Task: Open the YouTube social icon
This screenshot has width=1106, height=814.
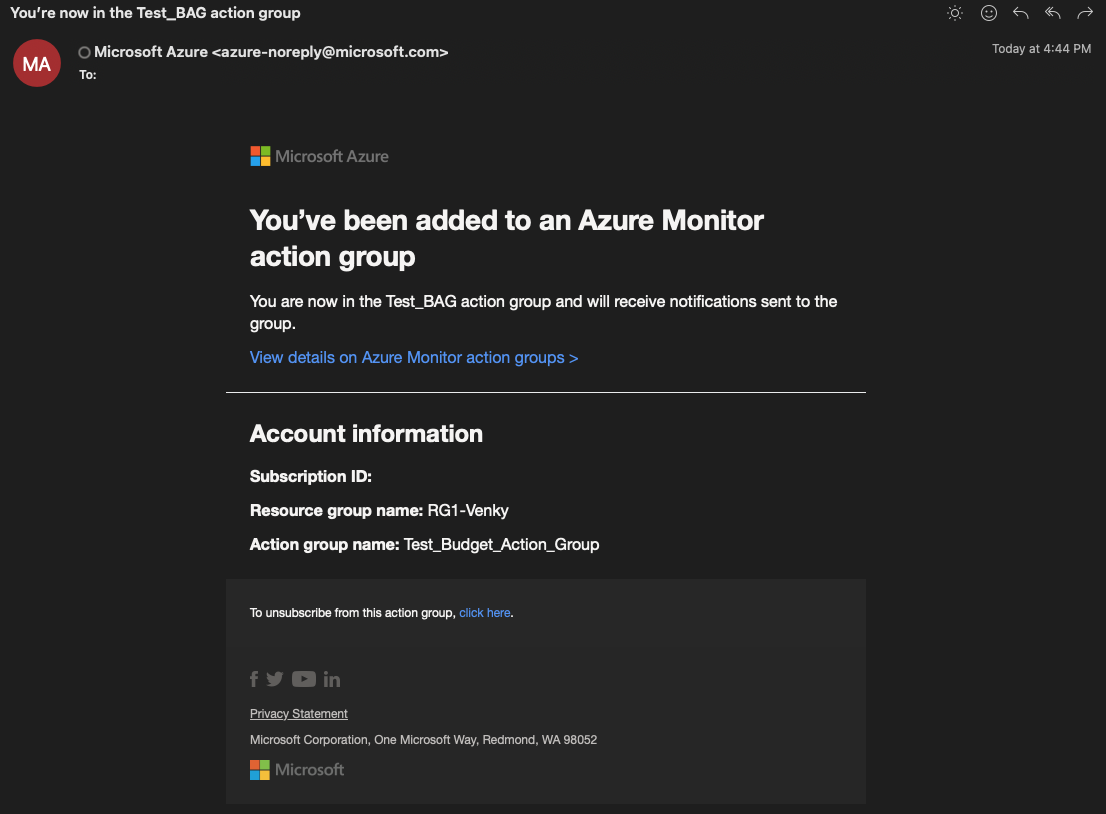Action: 304,679
